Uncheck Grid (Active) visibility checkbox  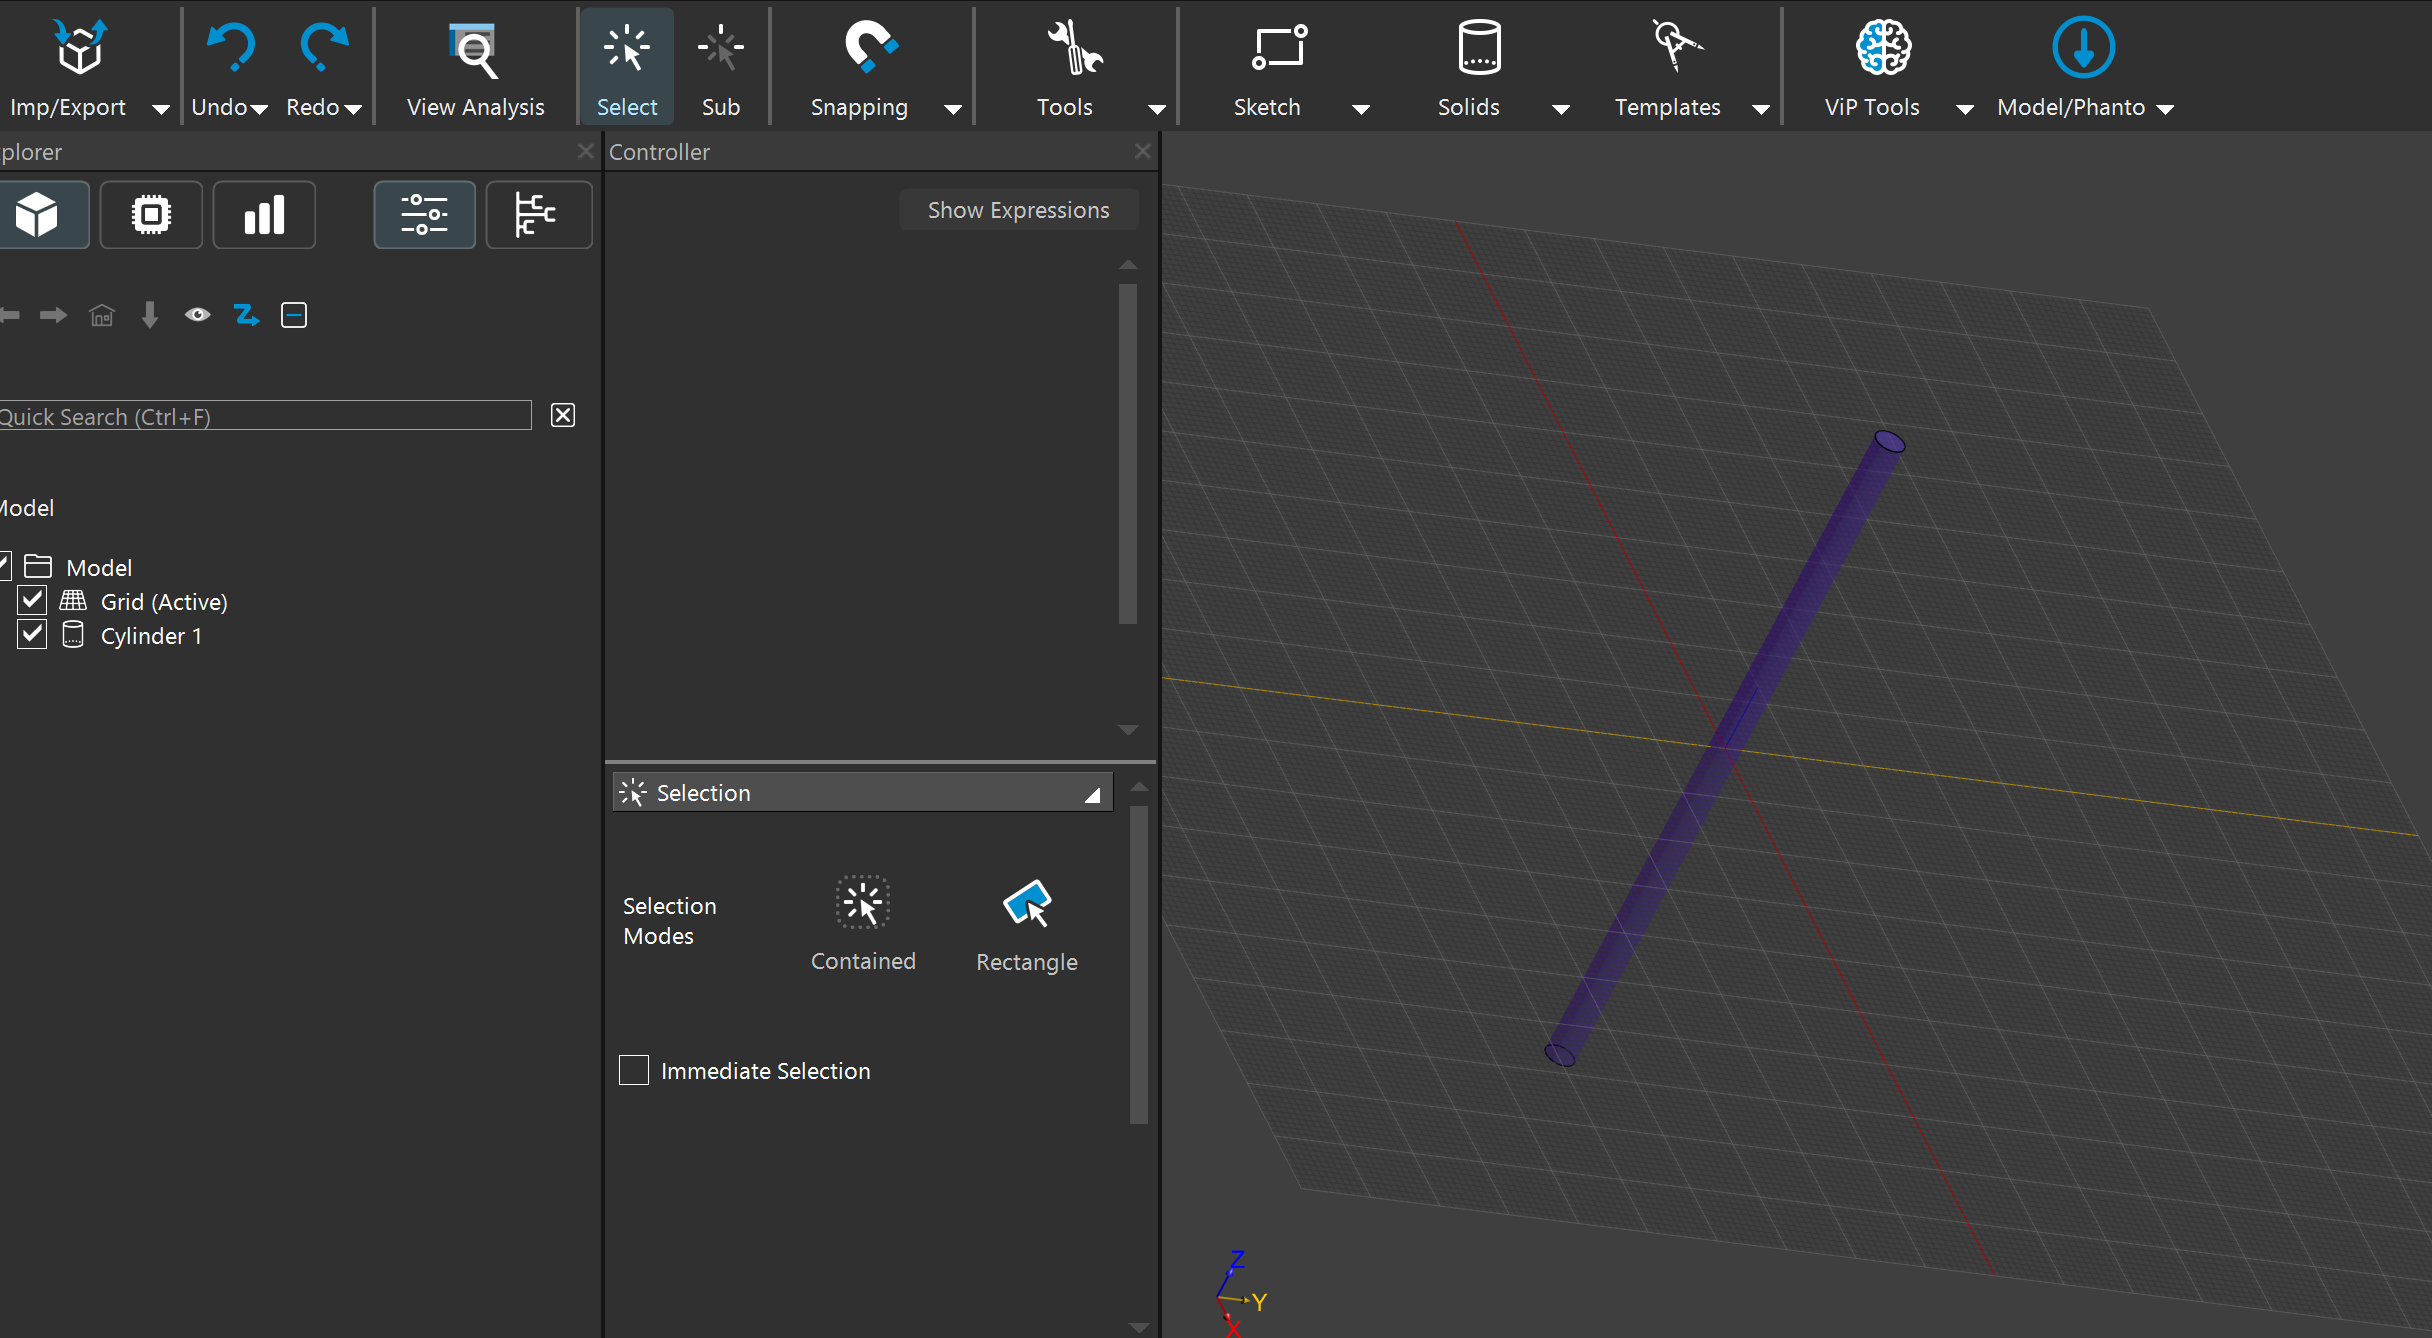pos(32,601)
